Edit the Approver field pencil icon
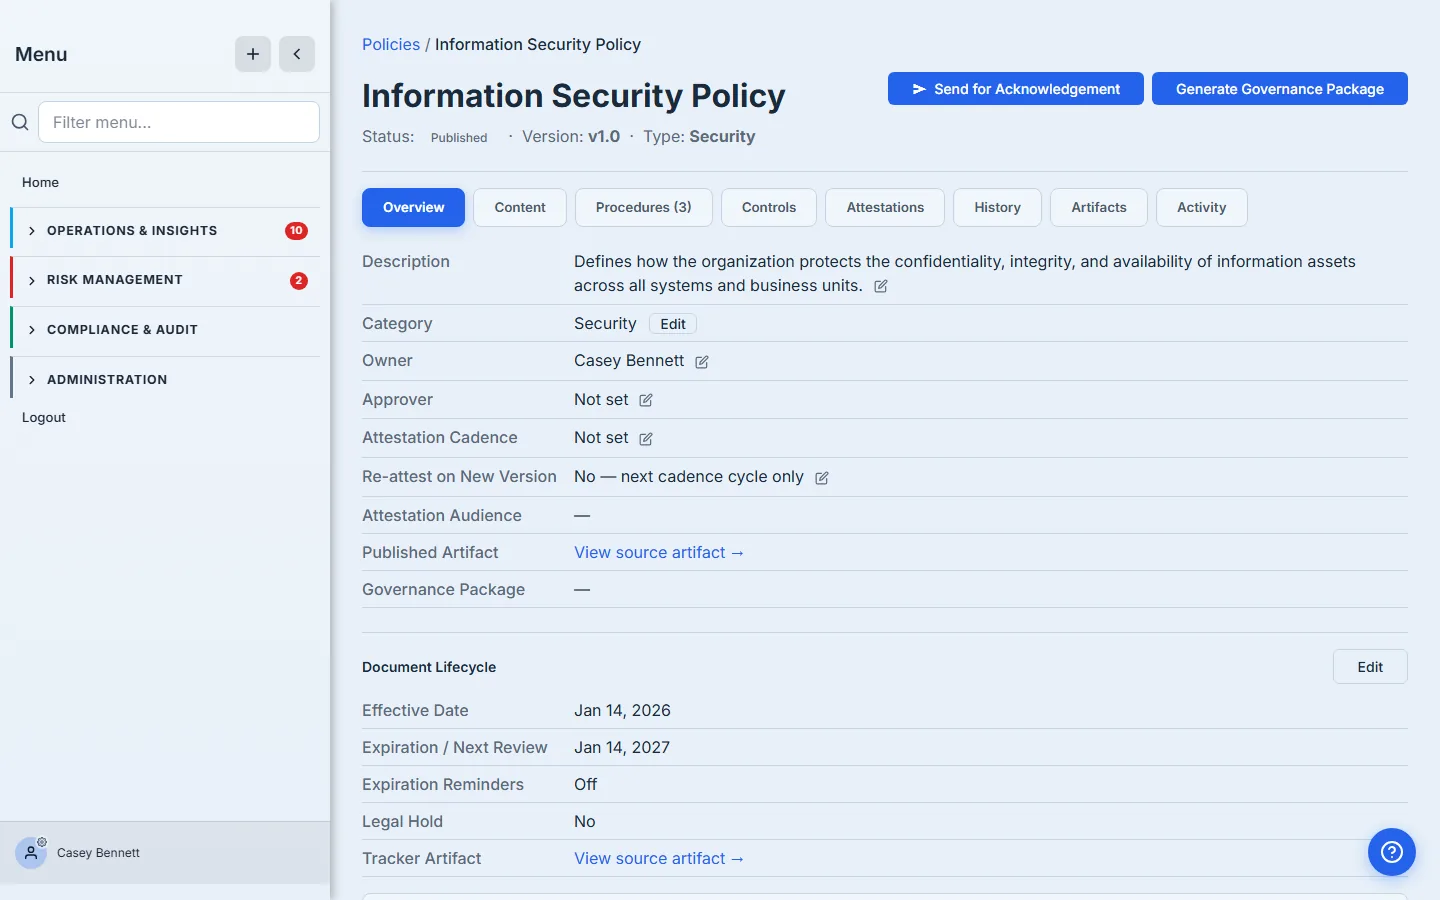Image resolution: width=1440 pixels, height=900 pixels. (646, 400)
